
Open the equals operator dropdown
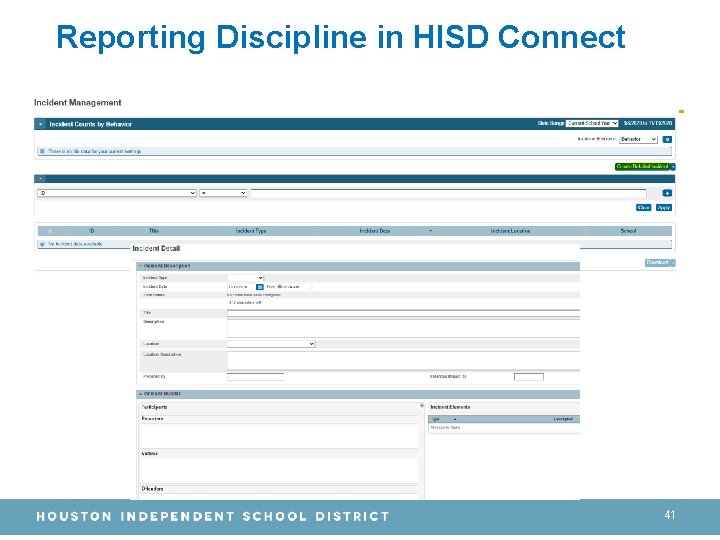point(223,193)
